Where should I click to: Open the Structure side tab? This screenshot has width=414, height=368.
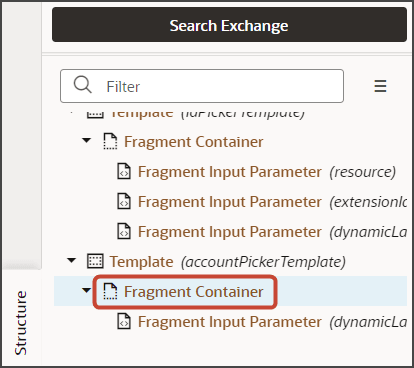(21, 322)
